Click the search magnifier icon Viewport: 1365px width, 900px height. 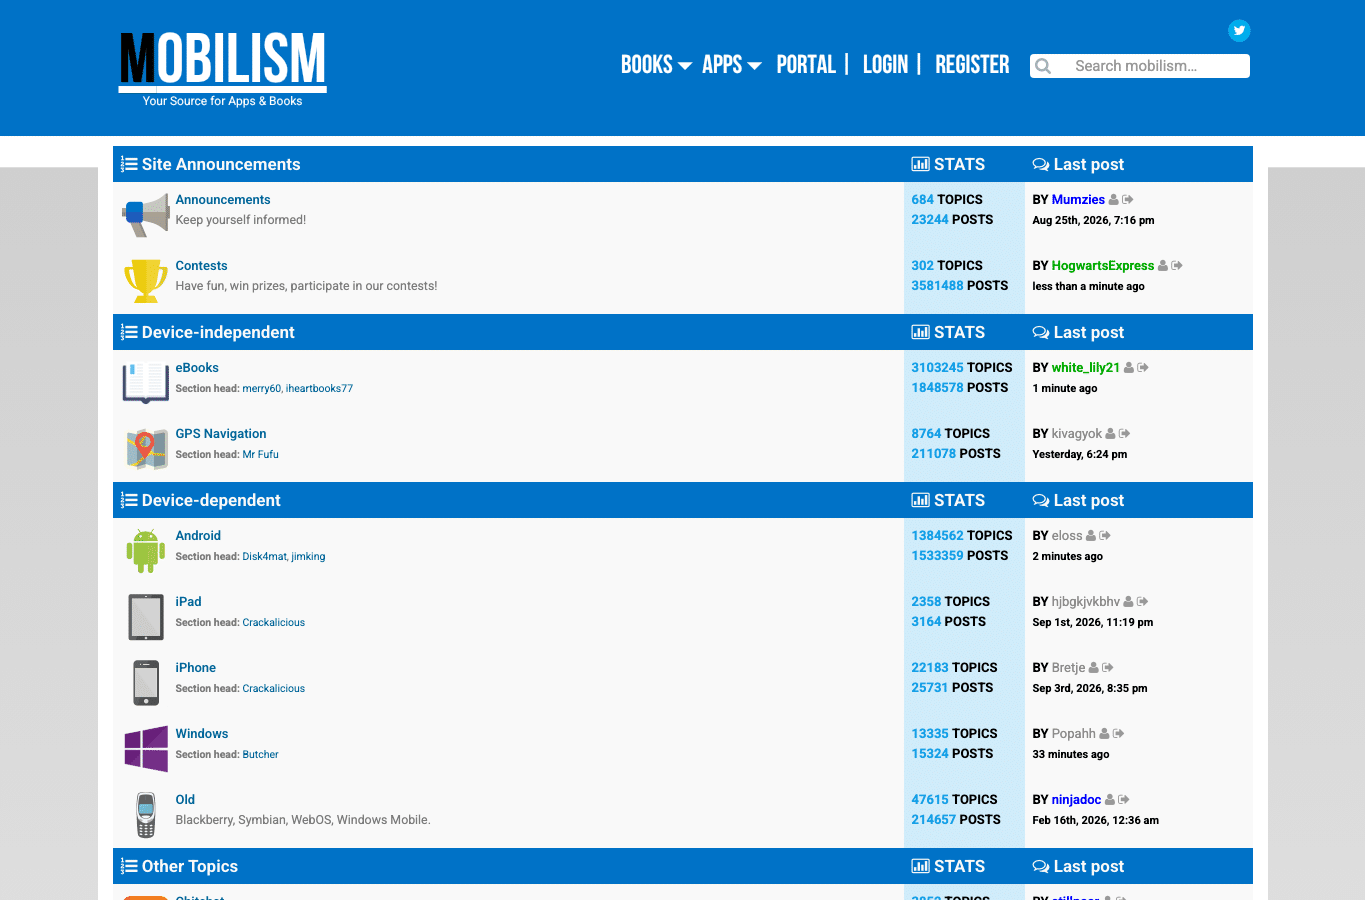(x=1043, y=66)
